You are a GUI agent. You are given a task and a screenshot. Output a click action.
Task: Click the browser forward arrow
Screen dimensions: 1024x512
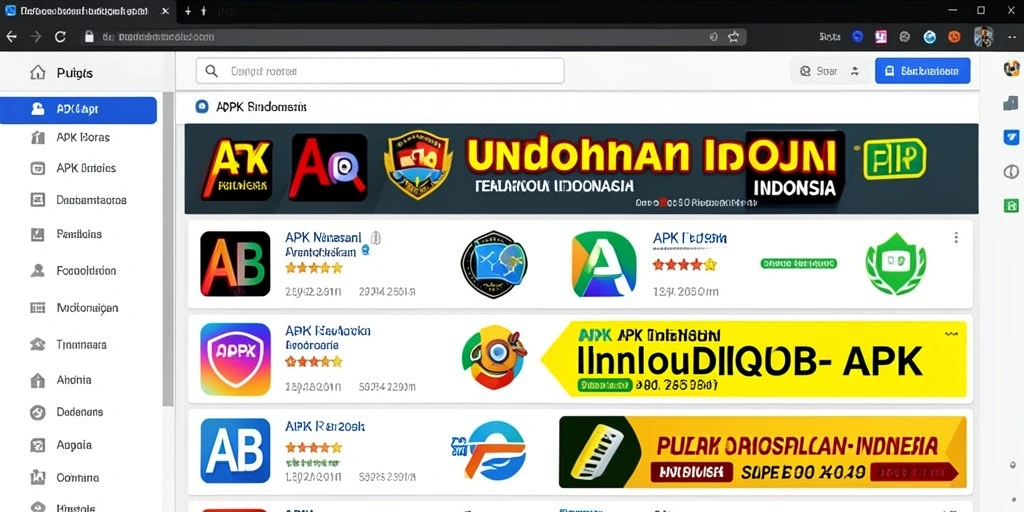pyautogui.click(x=36, y=37)
